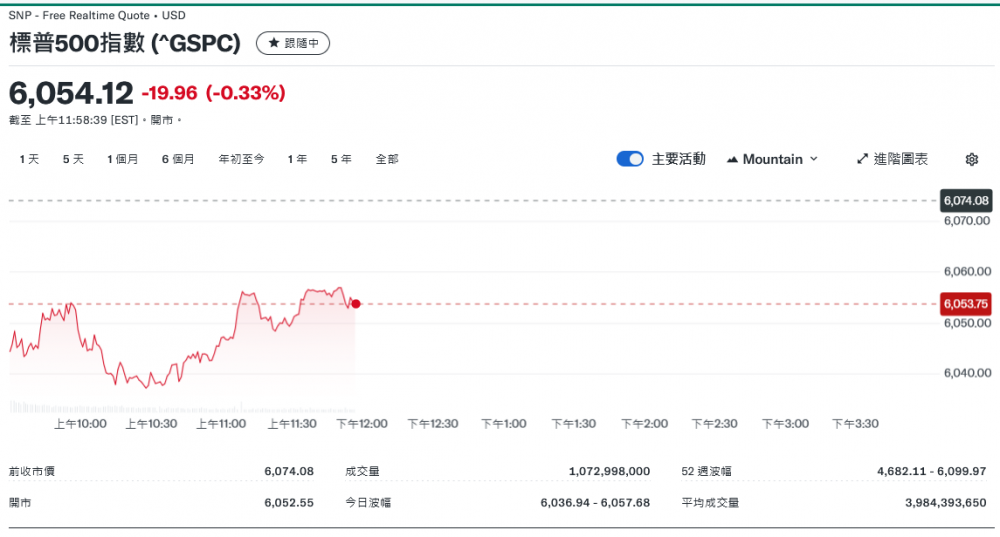Toggle 主要活動 key events switch
This screenshot has width=1000, height=537.
(630, 159)
